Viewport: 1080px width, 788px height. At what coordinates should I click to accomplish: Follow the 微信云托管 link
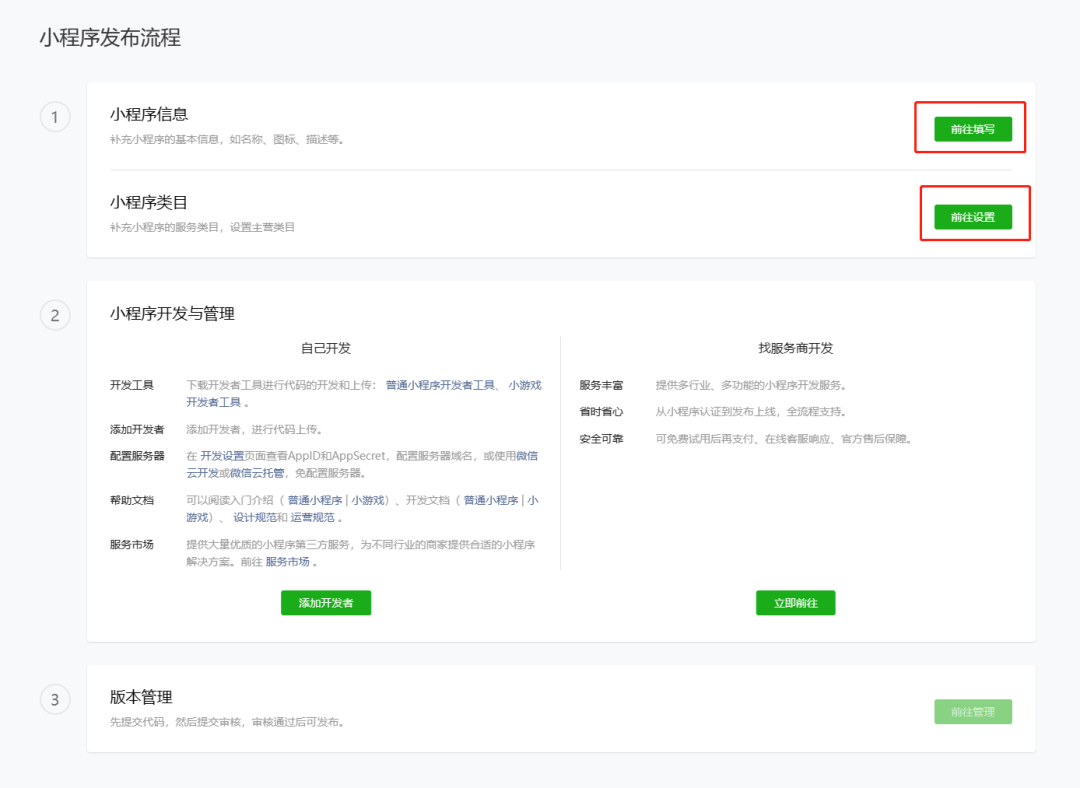[x=255, y=473]
